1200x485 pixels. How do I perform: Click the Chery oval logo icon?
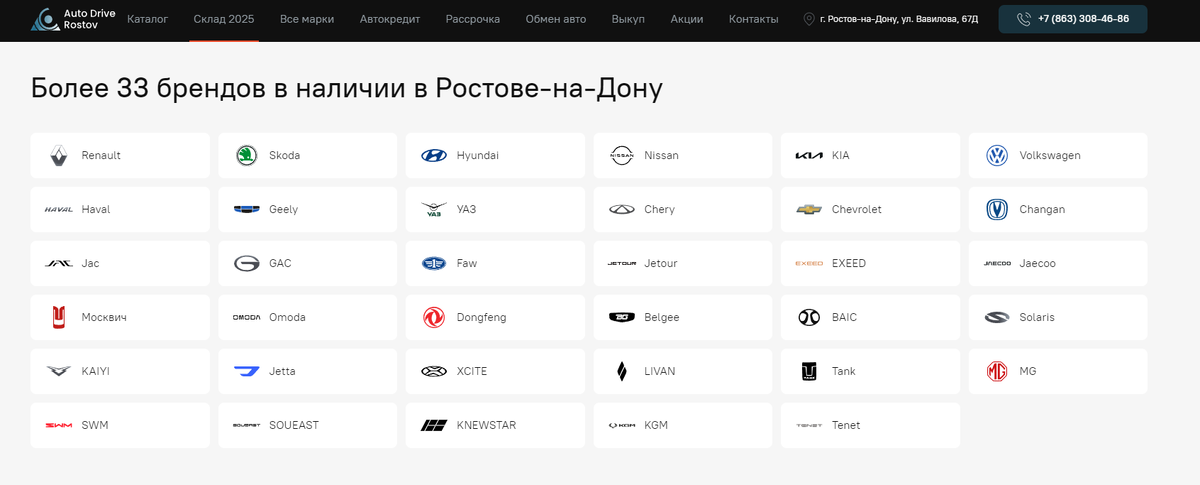pos(621,210)
